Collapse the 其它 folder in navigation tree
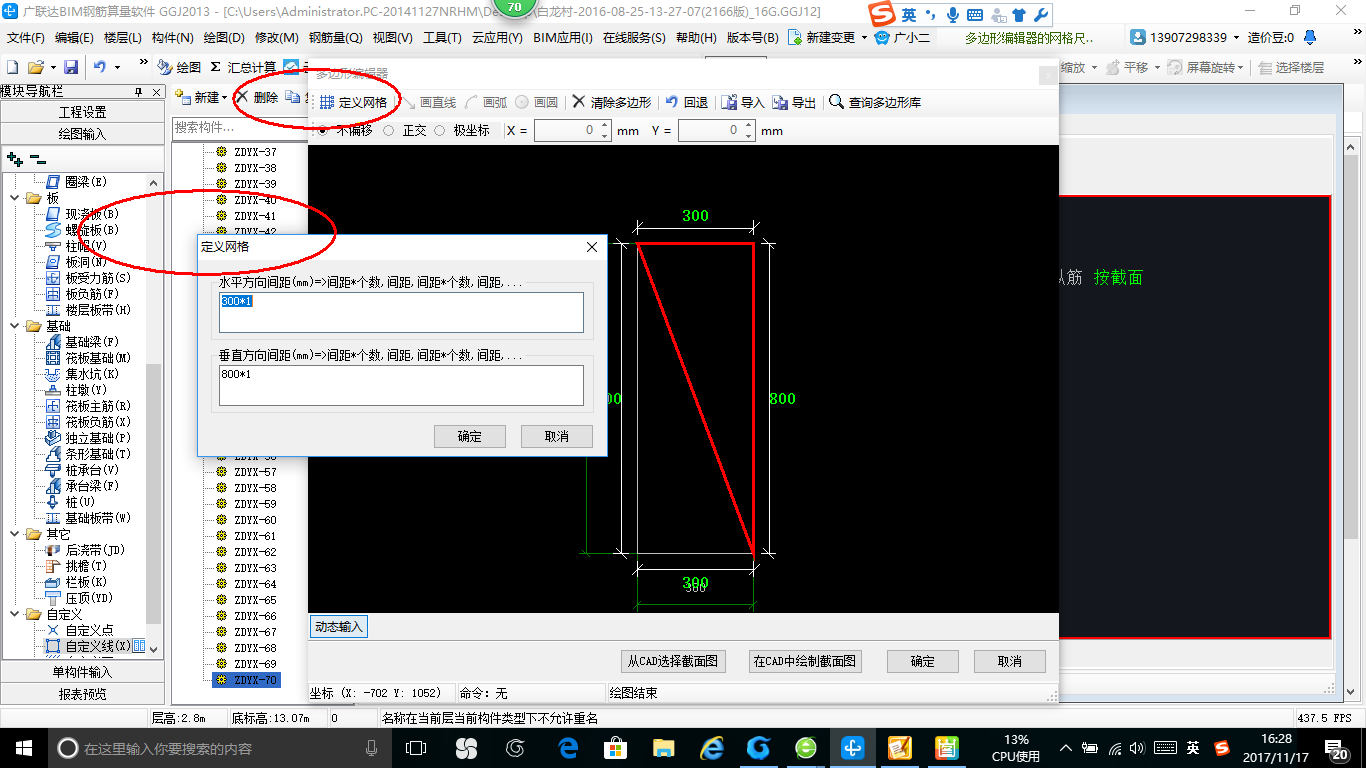This screenshot has height=768, width=1366. coord(15,534)
